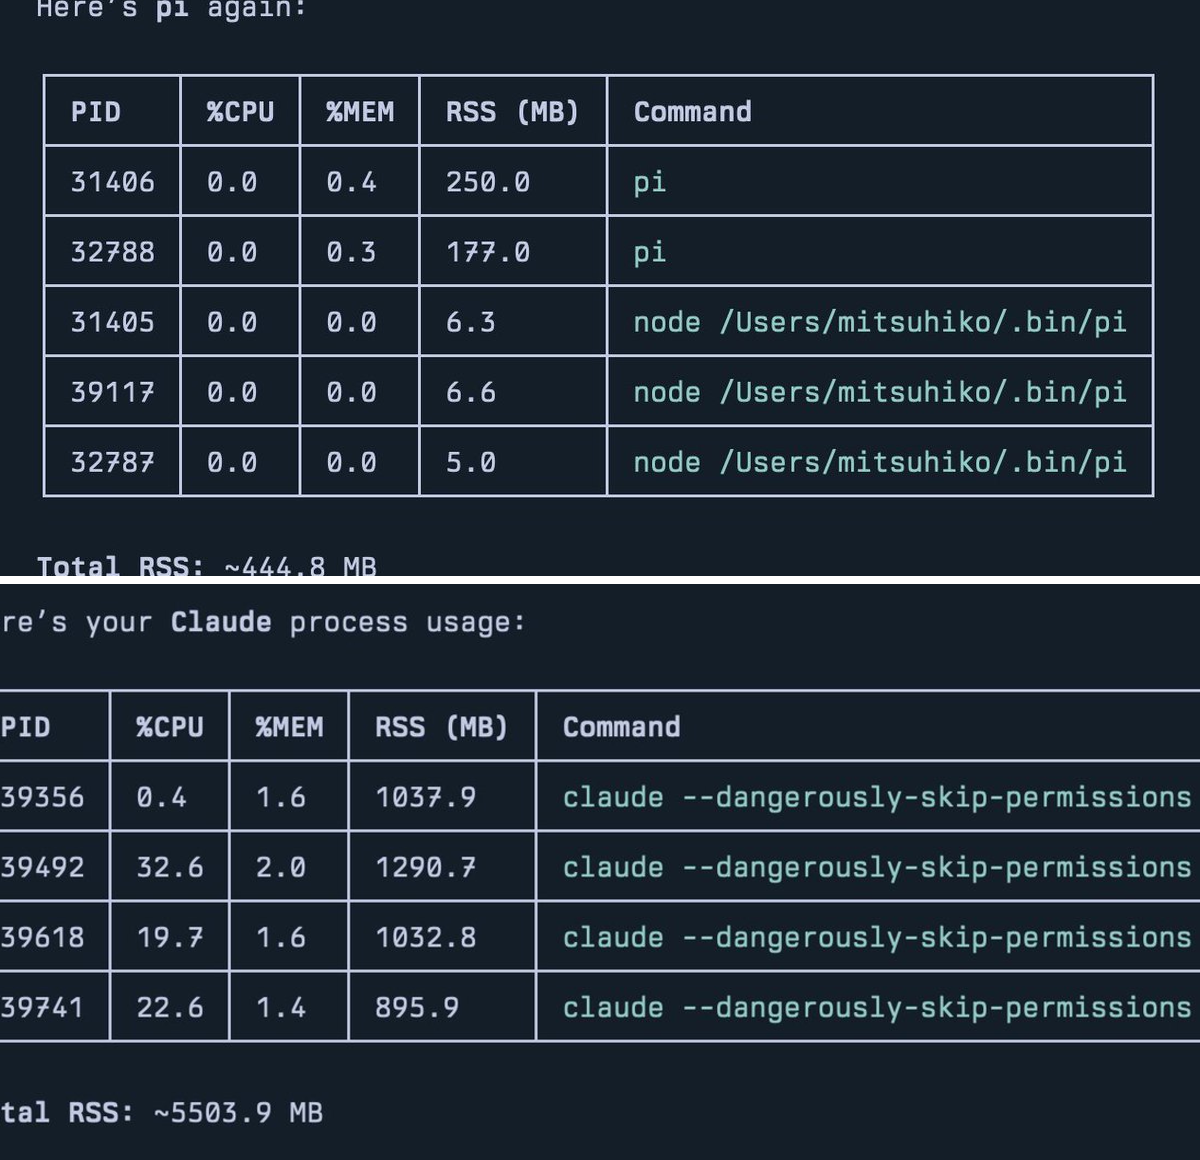Screen dimensions: 1200x1160
Task: Click %CPU 0.0 in row 39117
Action: [232, 392]
